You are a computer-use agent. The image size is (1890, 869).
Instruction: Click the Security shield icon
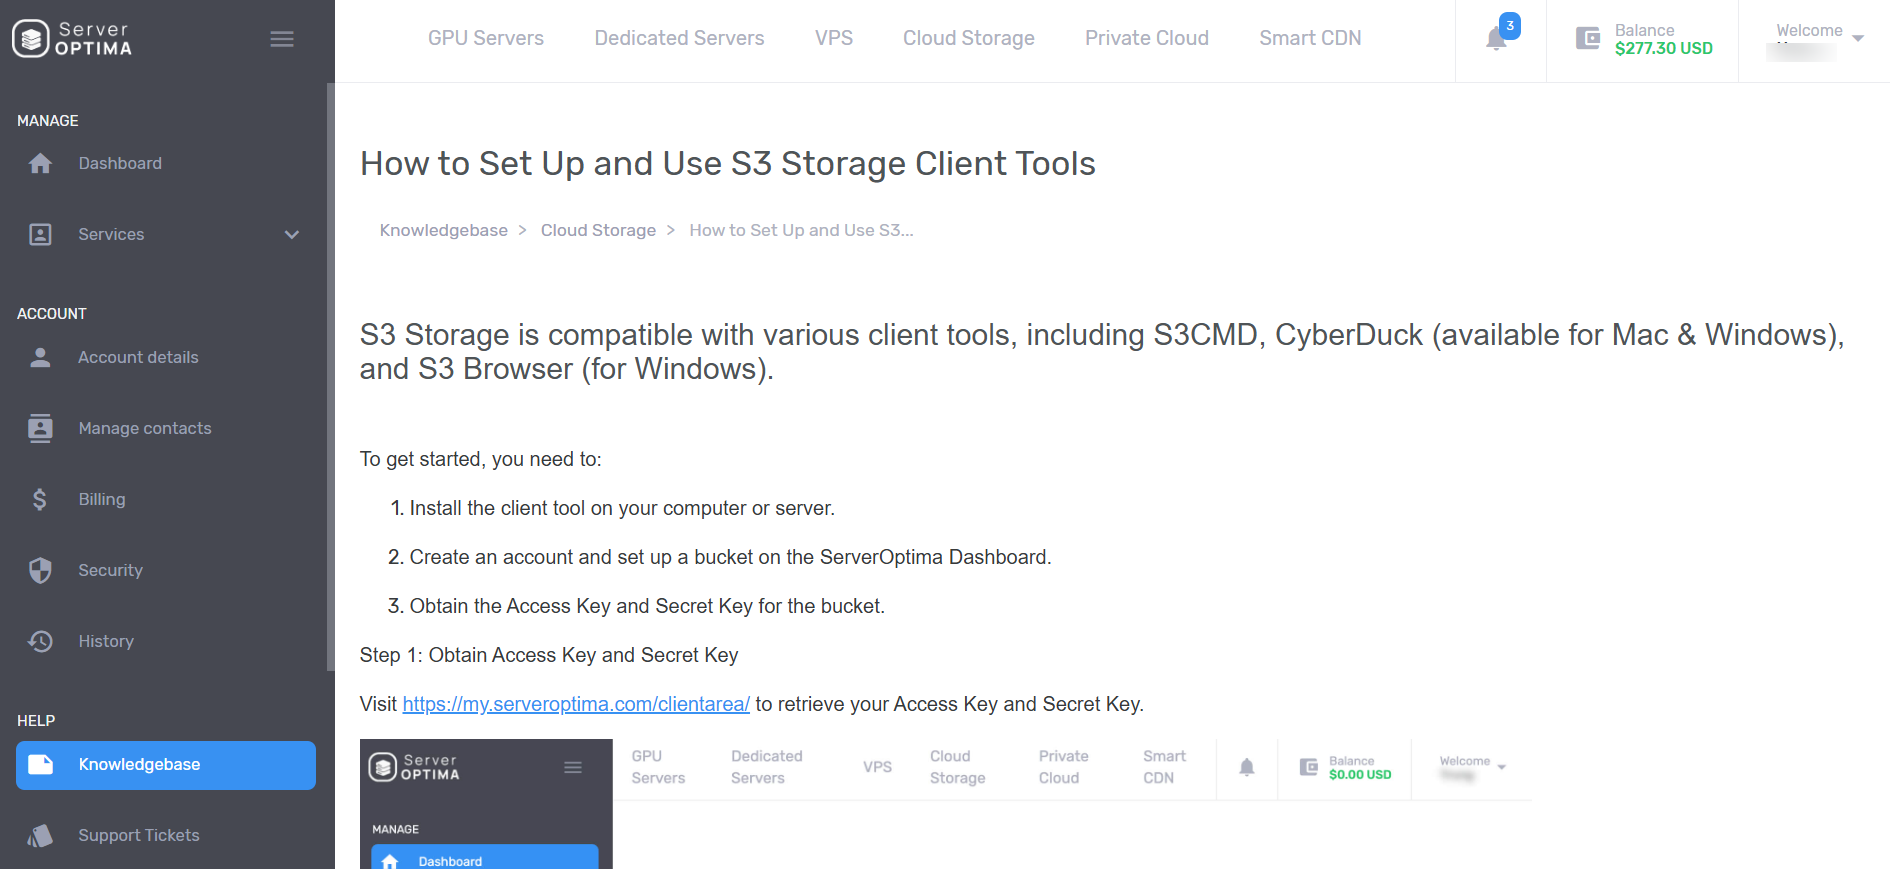pyautogui.click(x=40, y=570)
